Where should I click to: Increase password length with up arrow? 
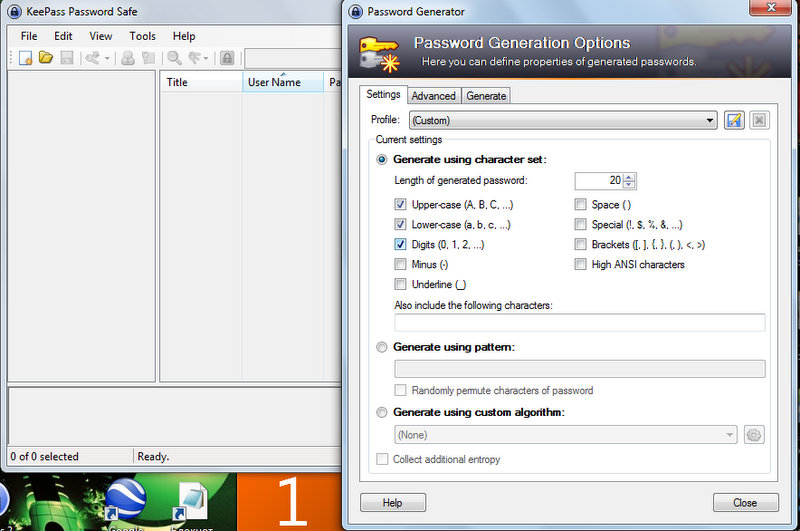click(629, 177)
